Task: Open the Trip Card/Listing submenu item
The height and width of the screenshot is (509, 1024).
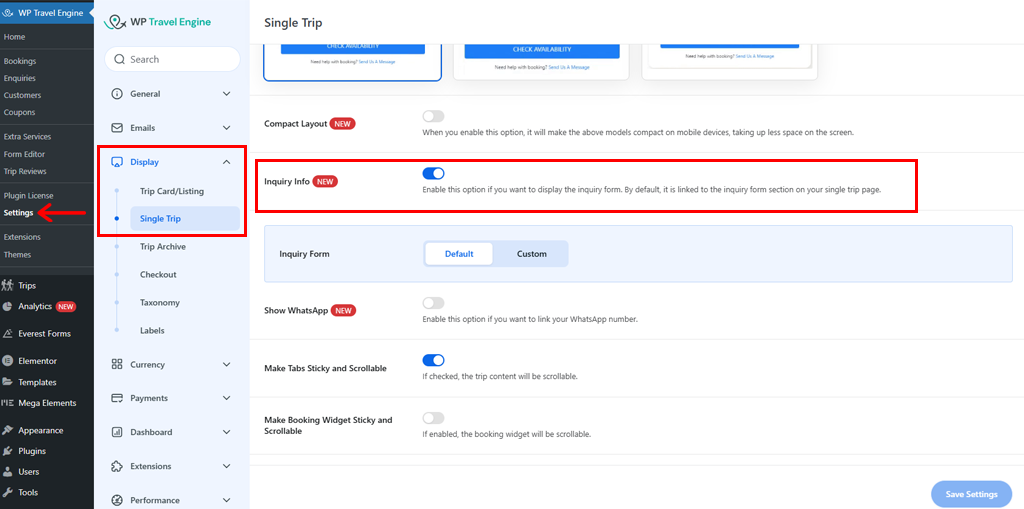Action: click(x=174, y=191)
